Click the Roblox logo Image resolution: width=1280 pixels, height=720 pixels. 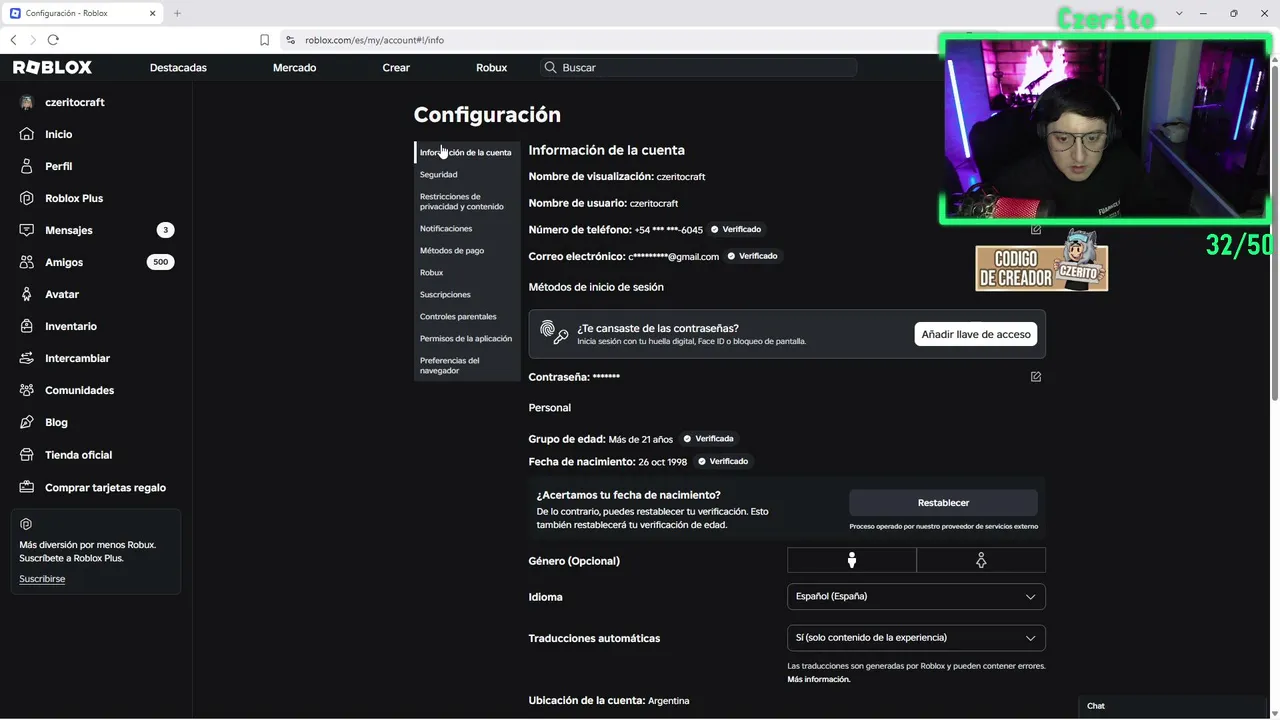click(x=52, y=67)
